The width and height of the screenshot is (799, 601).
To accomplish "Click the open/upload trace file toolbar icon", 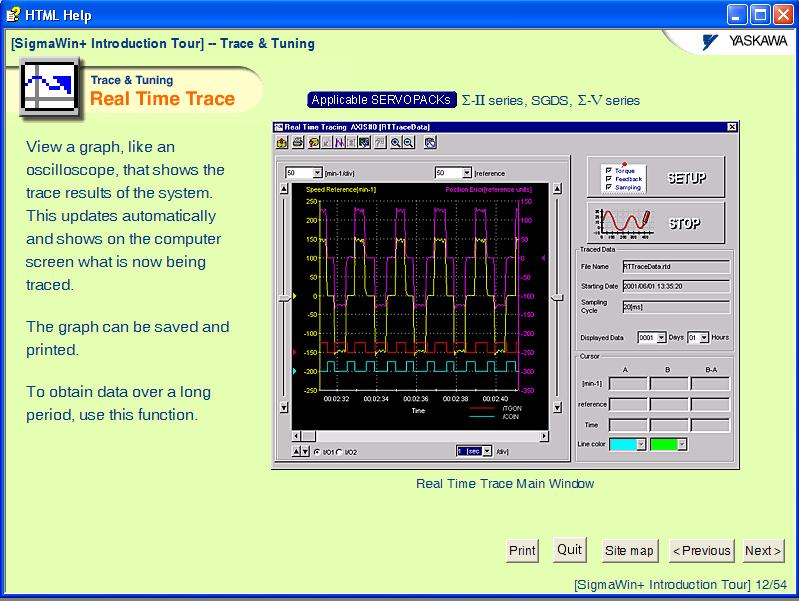I will [x=282, y=143].
